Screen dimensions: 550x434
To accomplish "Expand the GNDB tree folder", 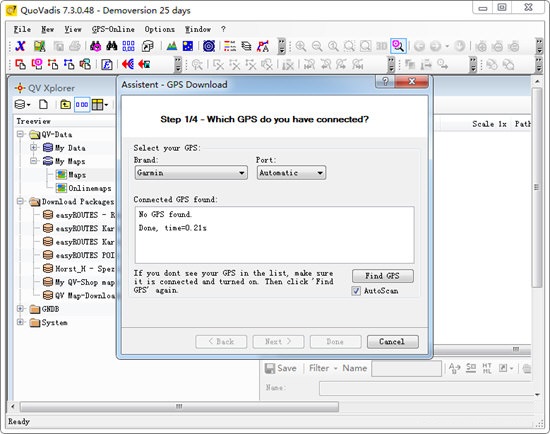I will coord(20,309).
